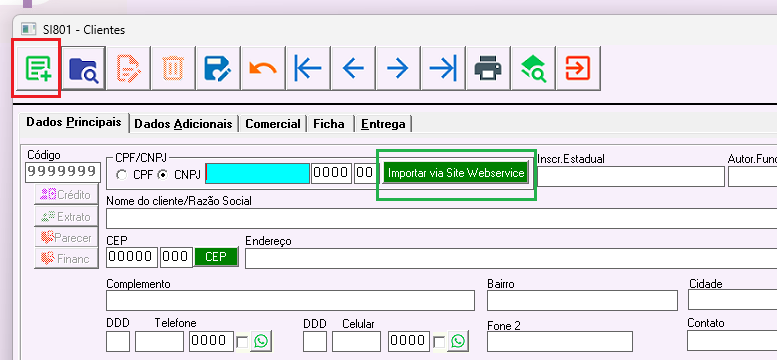777x360 pixels.
Task: Click the Cidade input field
Action: pyautogui.click(x=732, y=300)
